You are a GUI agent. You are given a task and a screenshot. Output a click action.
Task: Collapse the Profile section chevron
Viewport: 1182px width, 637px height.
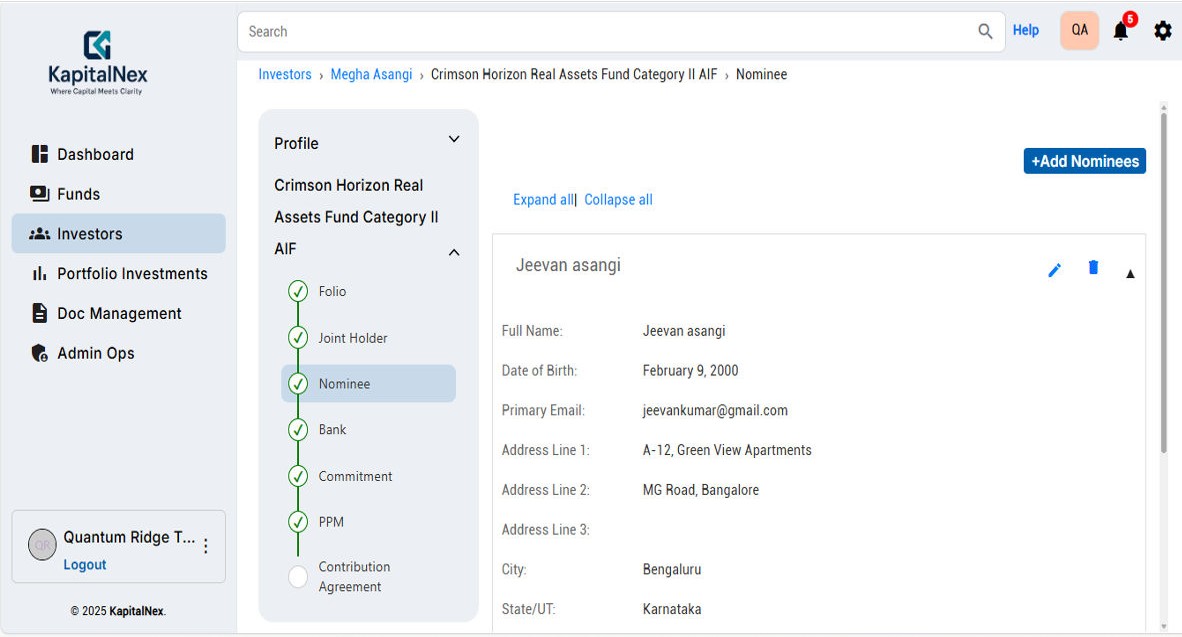coord(454,139)
